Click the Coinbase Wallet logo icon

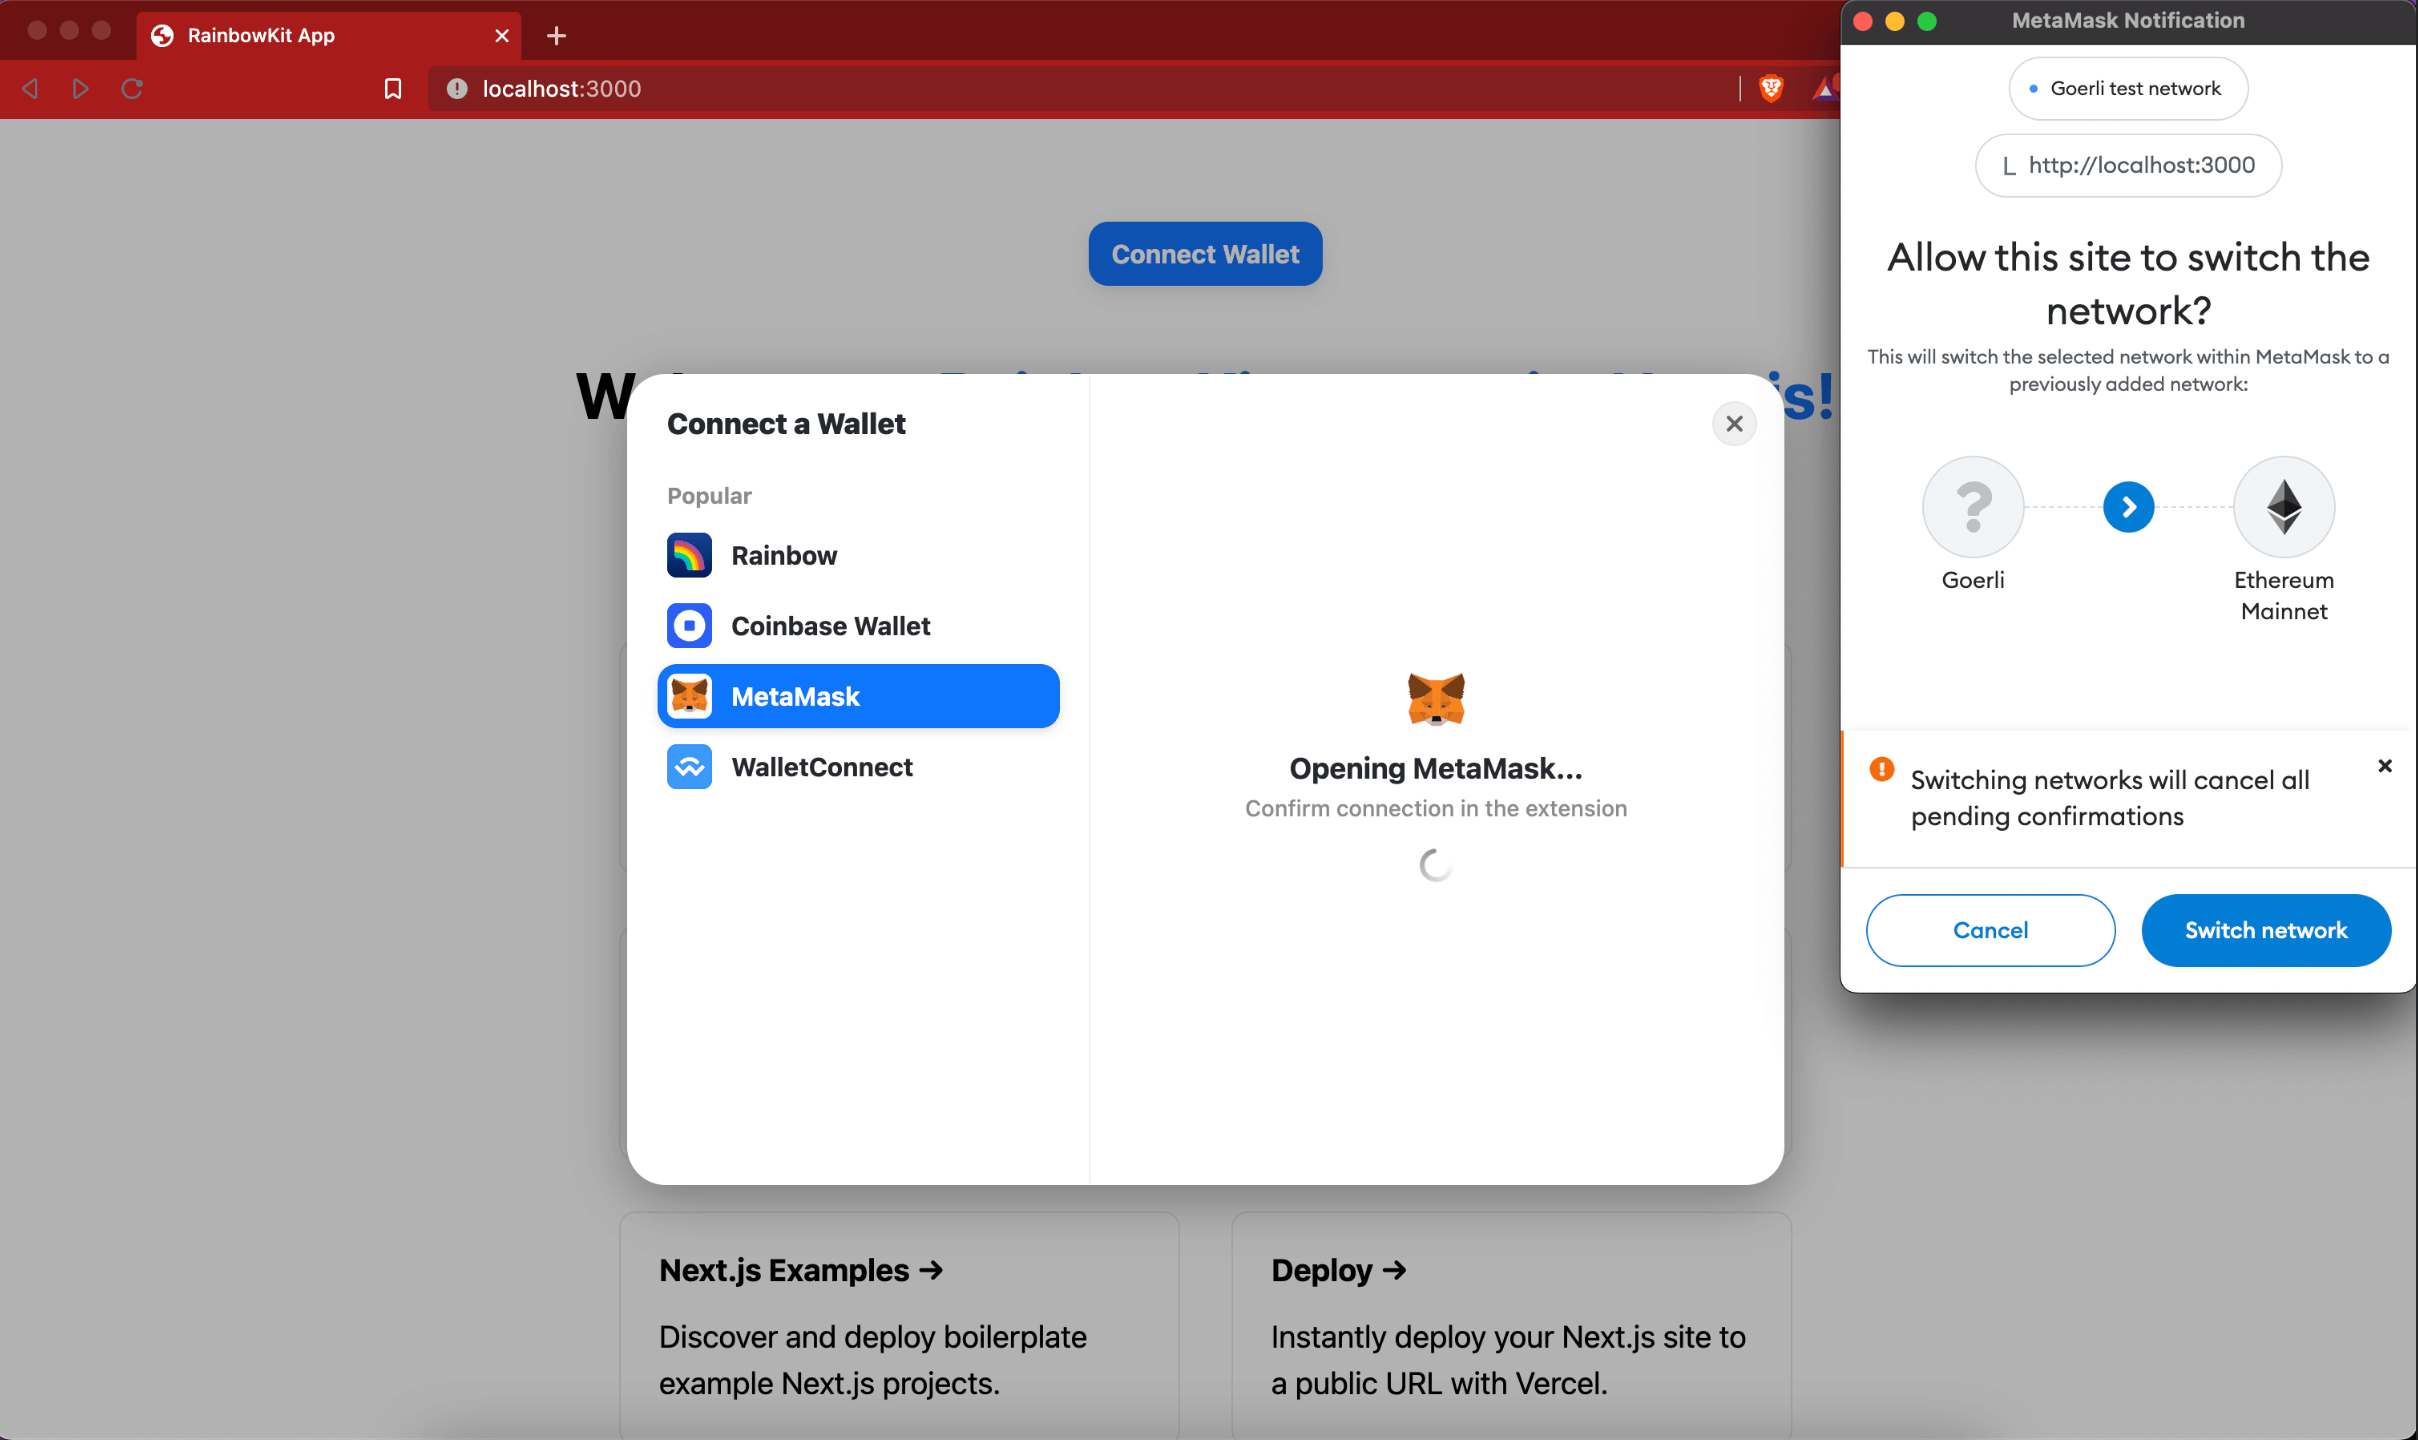pyautogui.click(x=689, y=626)
